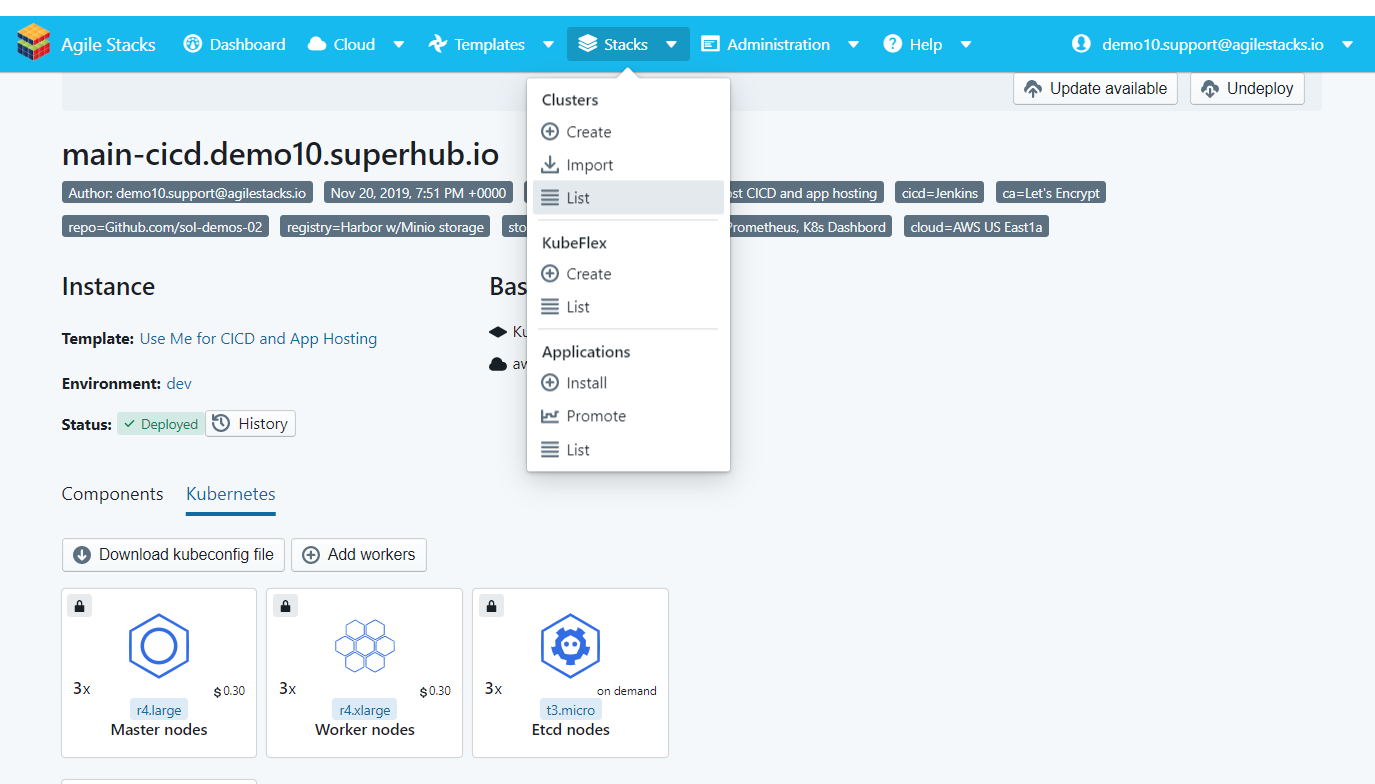Click the cicd=Jenkins tag
The height and width of the screenshot is (784, 1375).
(940, 193)
